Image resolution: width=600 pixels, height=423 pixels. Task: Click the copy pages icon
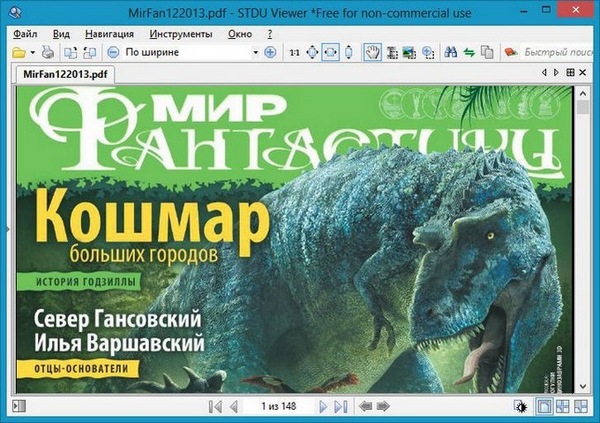(487, 52)
